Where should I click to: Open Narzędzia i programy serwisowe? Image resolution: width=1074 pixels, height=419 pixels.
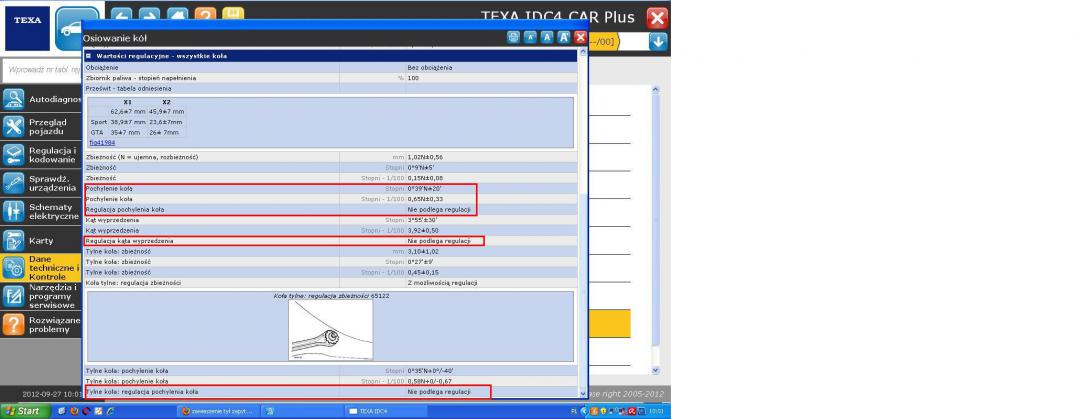(42, 296)
